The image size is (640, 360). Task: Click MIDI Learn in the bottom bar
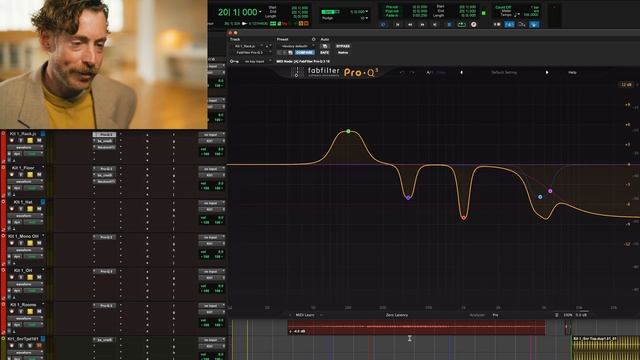305,315
